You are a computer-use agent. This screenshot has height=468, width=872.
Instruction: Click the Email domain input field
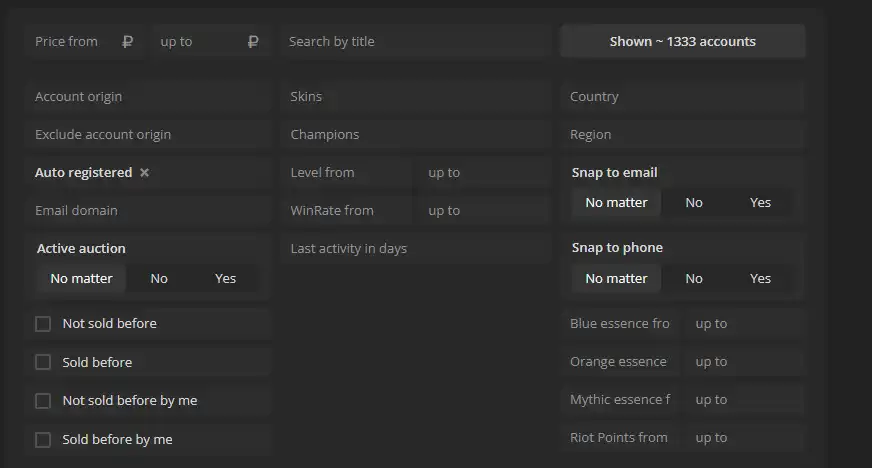click(150, 211)
